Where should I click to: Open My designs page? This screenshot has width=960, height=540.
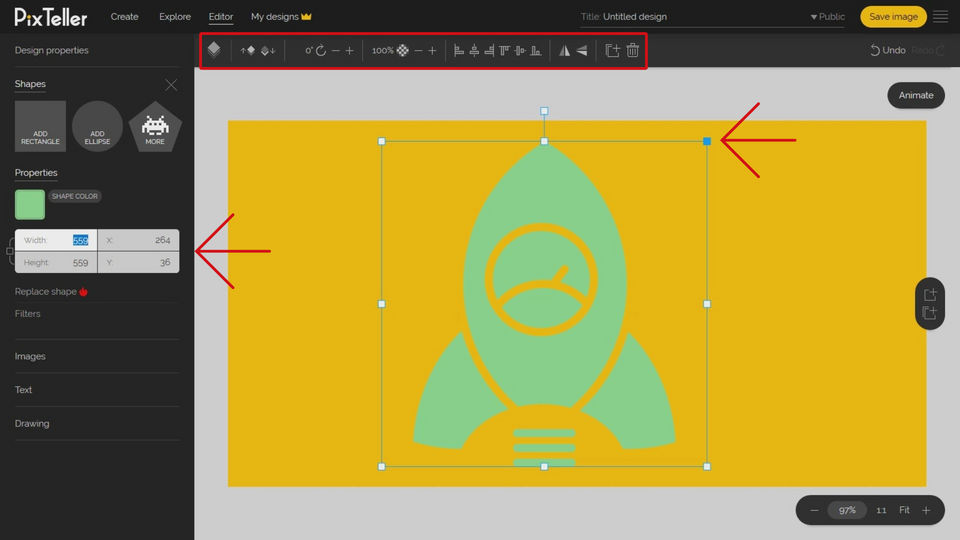281,17
